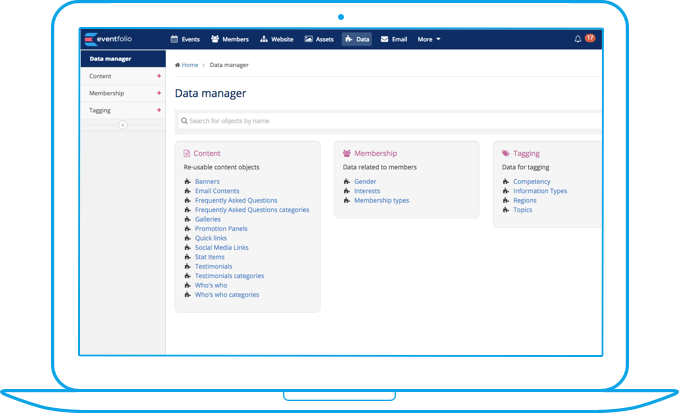Expand the Tagging sidebar section
679x413 pixels.
tap(159, 110)
